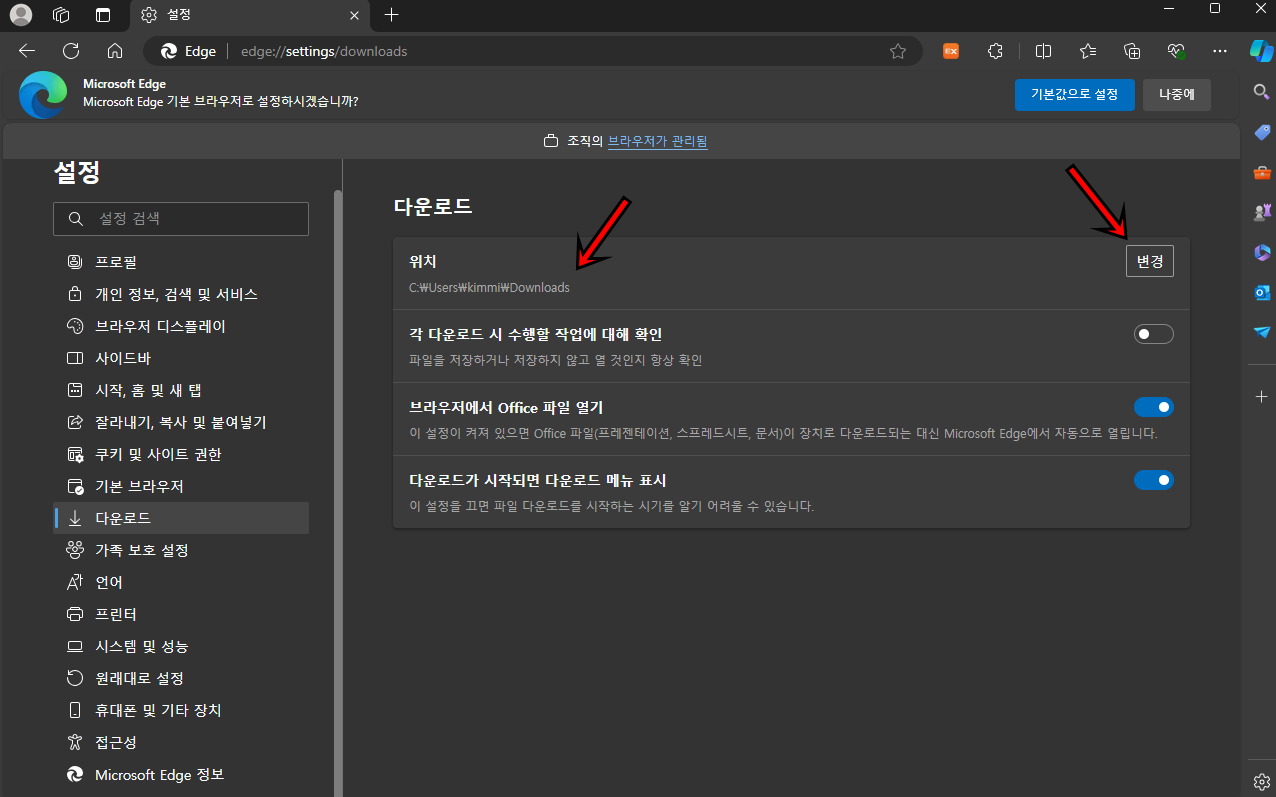Open a new tab with plus button
Viewport: 1276px width, 797px height.
(x=391, y=15)
